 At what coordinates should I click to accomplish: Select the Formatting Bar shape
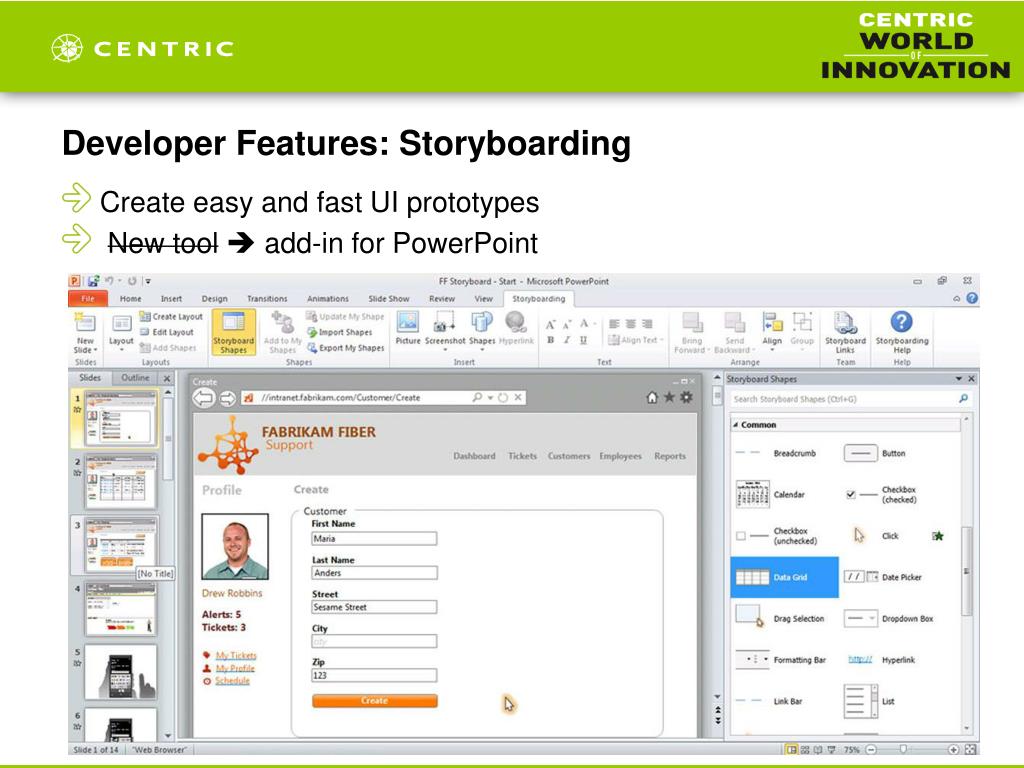780,660
